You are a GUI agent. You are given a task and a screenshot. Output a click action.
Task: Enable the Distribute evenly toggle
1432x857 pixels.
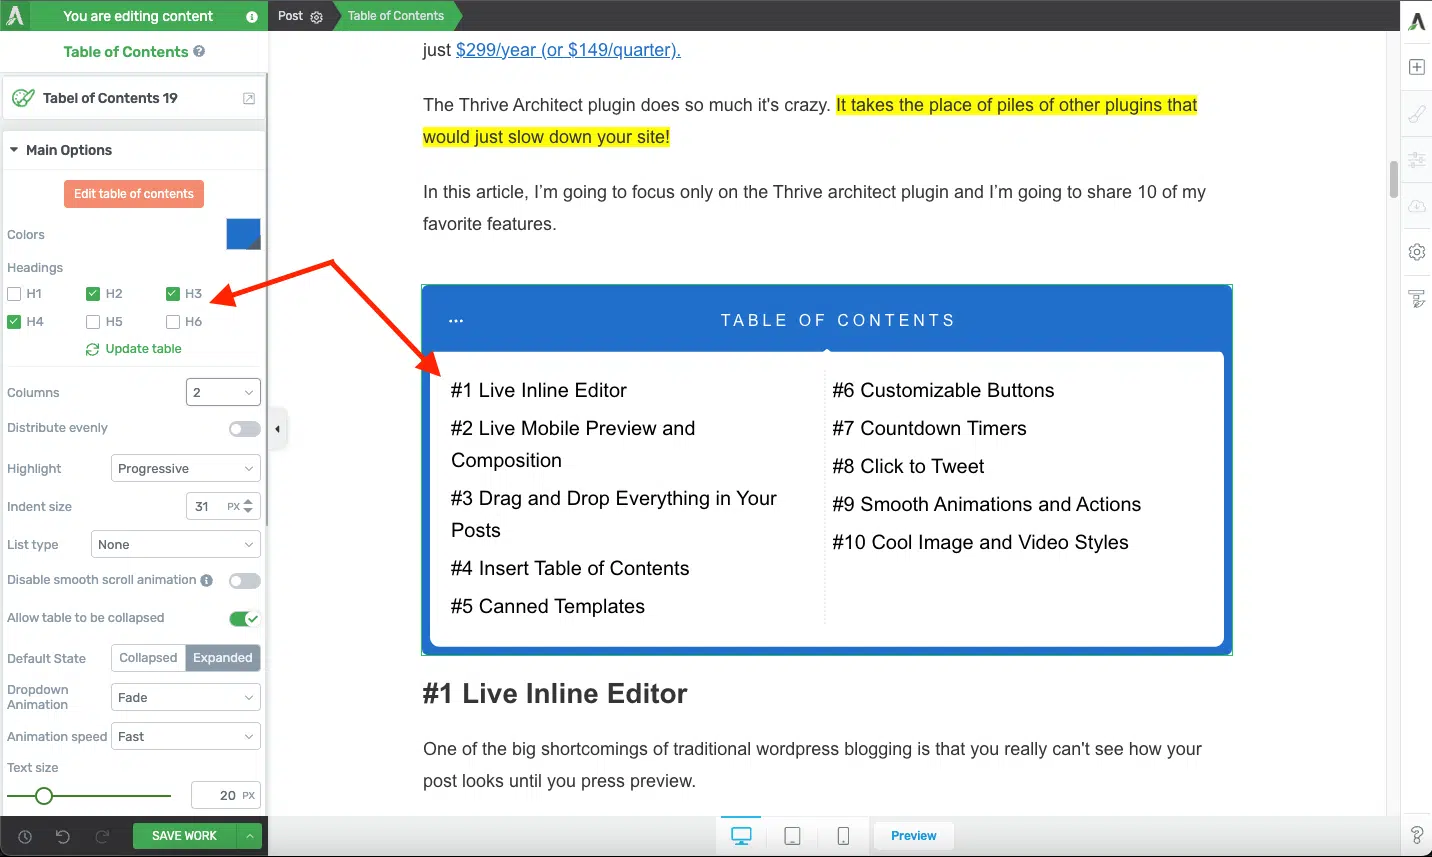coord(244,429)
